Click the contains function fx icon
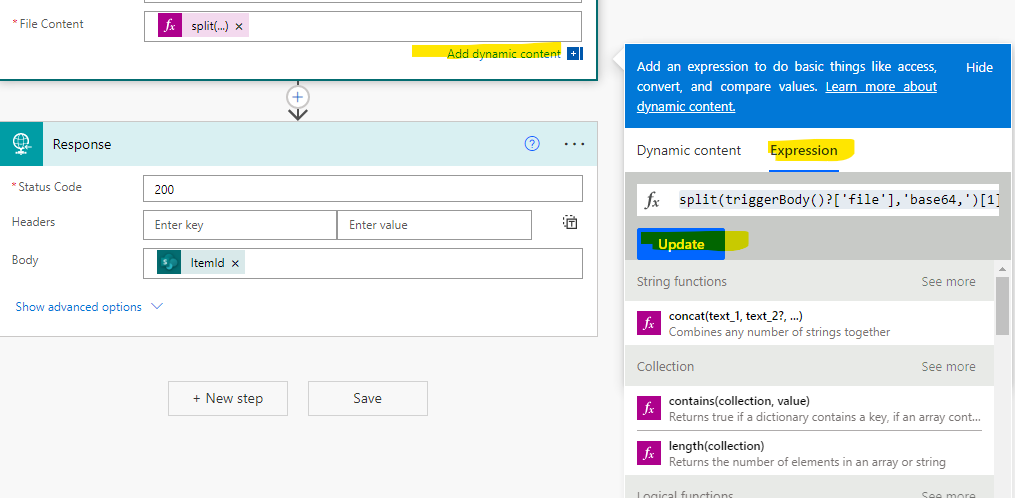This screenshot has height=498, width=1015. pos(649,408)
